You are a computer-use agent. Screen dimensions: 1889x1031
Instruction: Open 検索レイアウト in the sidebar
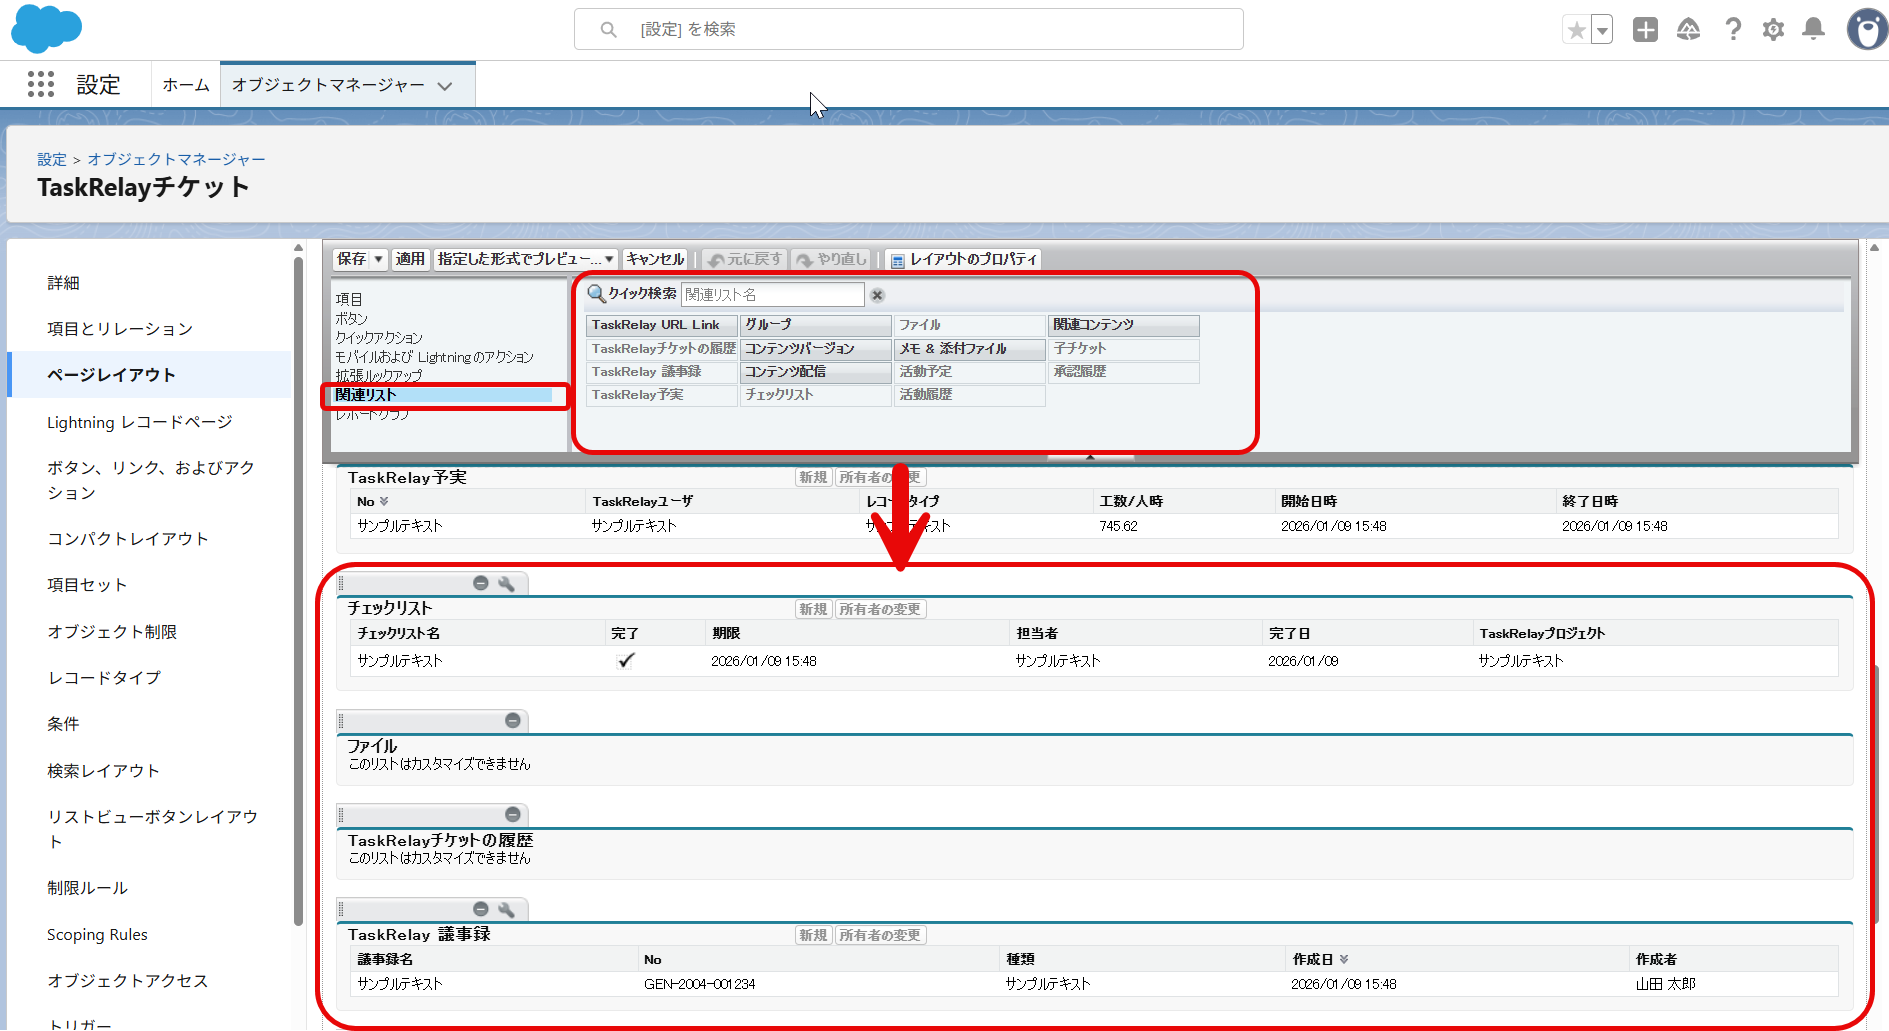pos(104,771)
